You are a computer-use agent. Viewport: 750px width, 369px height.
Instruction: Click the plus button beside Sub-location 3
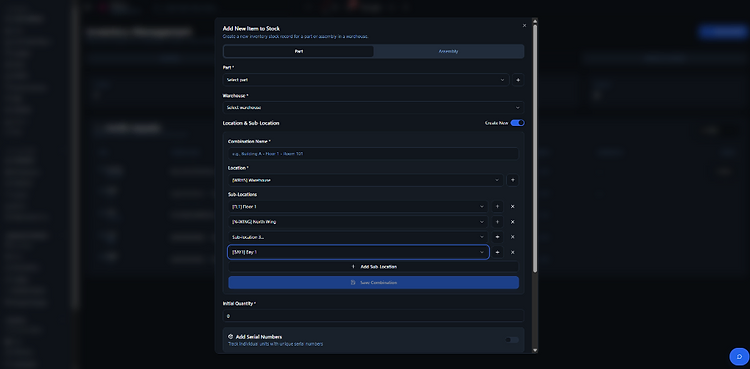coord(497,237)
